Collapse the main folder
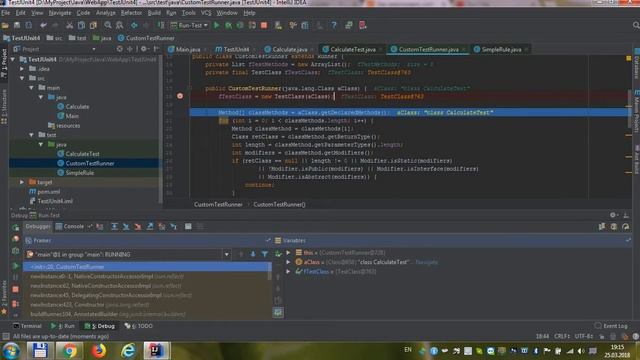Viewport: 640px width, 360px height. [x=31, y=88]
